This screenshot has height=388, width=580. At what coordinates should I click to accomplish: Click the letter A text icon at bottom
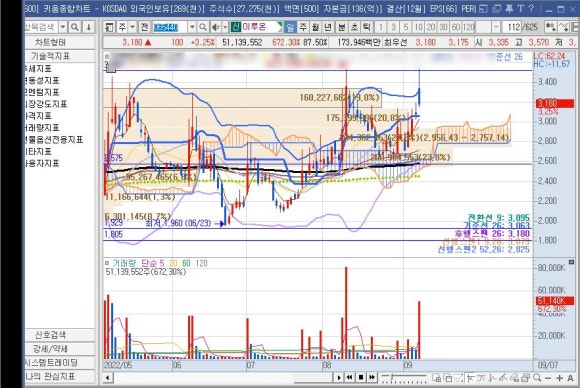[x=570, y=378]
